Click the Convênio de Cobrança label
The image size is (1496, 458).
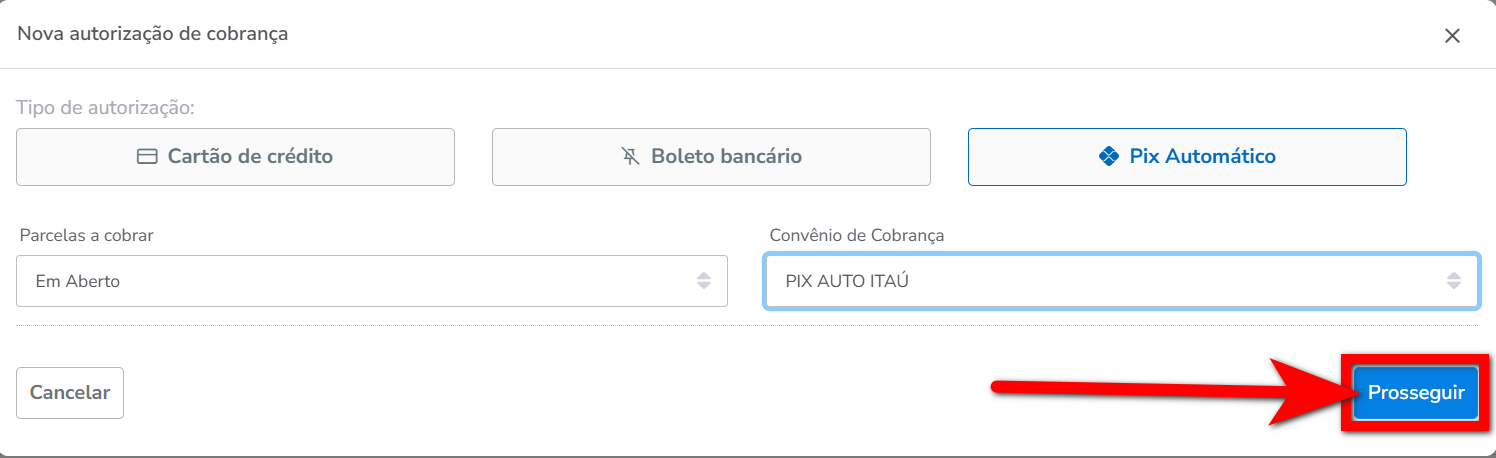point(857,235)
